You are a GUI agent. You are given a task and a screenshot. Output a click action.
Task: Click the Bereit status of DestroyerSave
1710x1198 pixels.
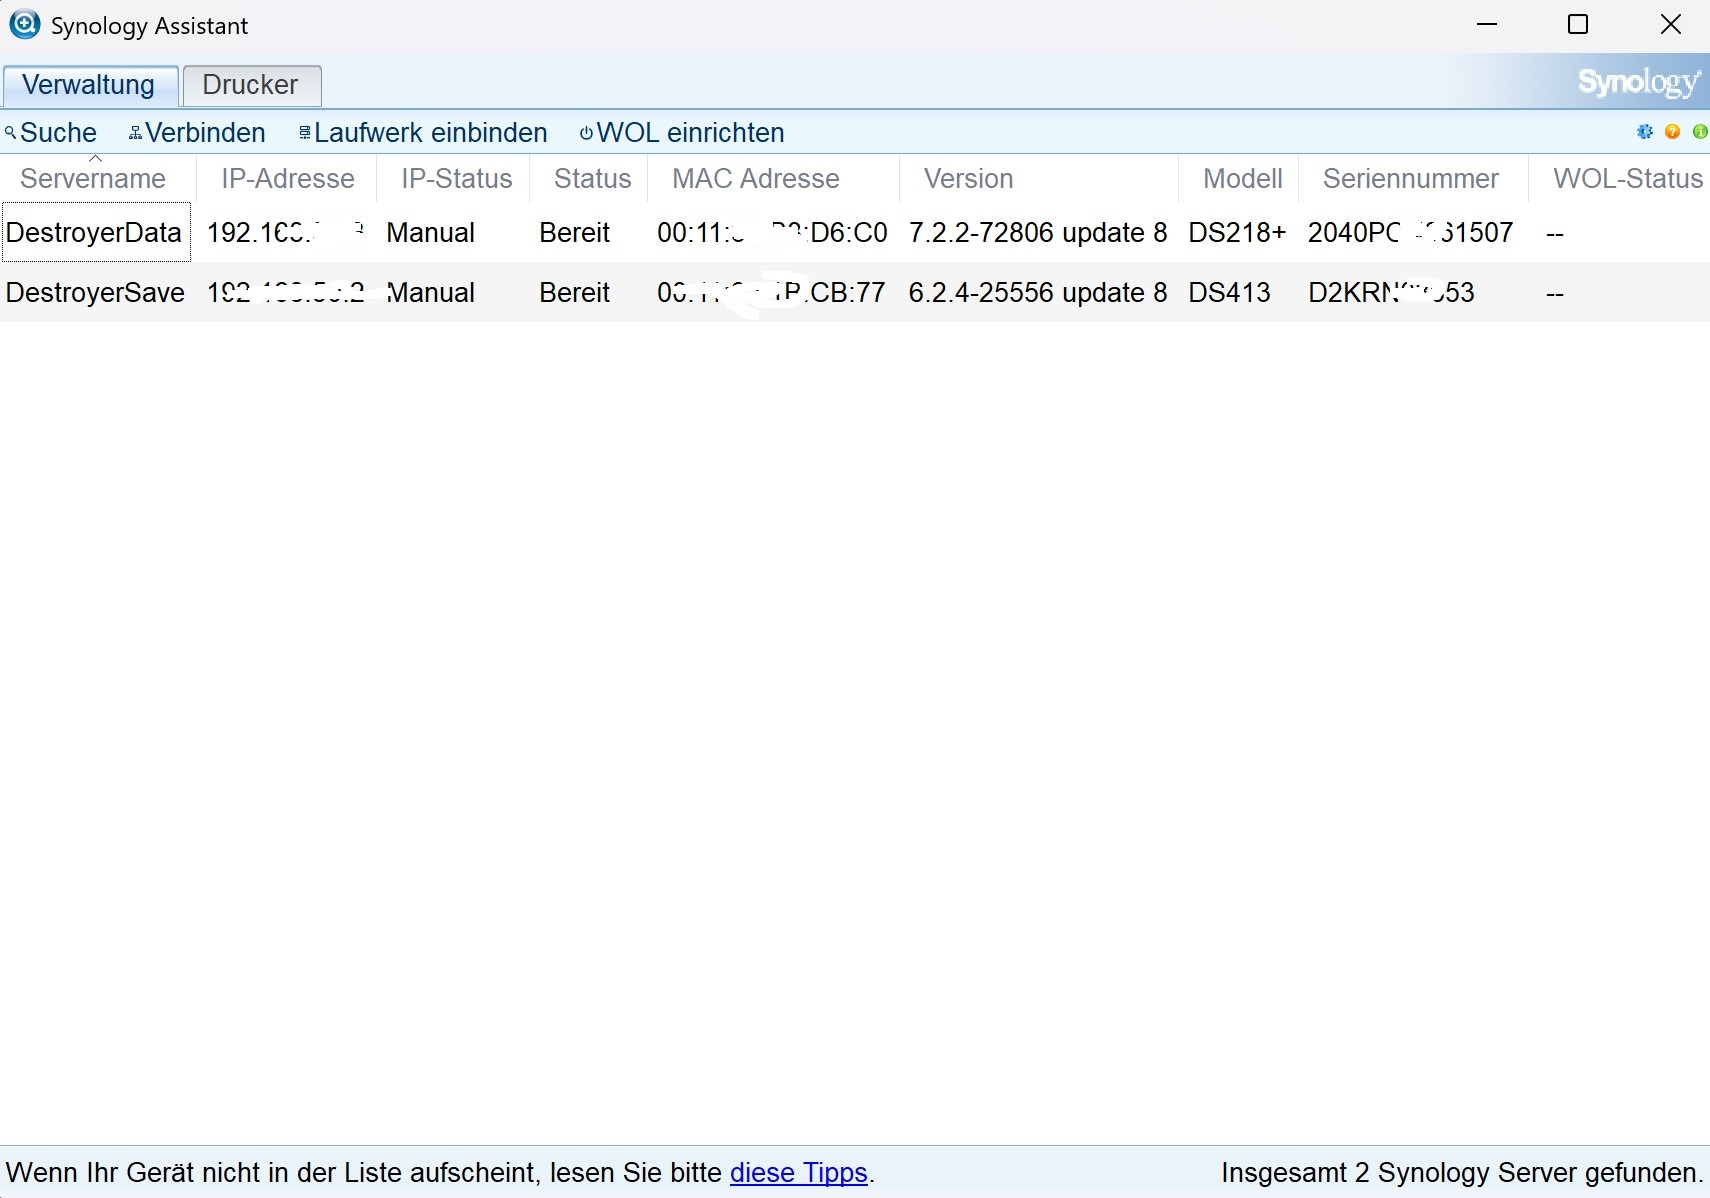(x=575, y=293)
